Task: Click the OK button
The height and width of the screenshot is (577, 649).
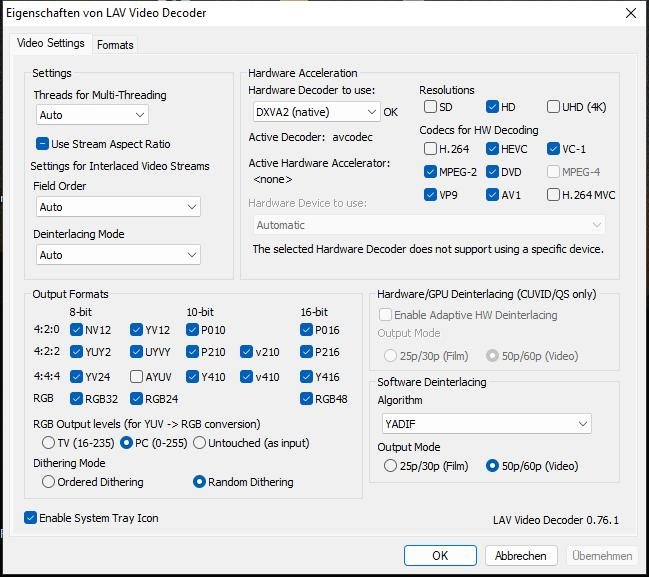Action: (440, 556)
